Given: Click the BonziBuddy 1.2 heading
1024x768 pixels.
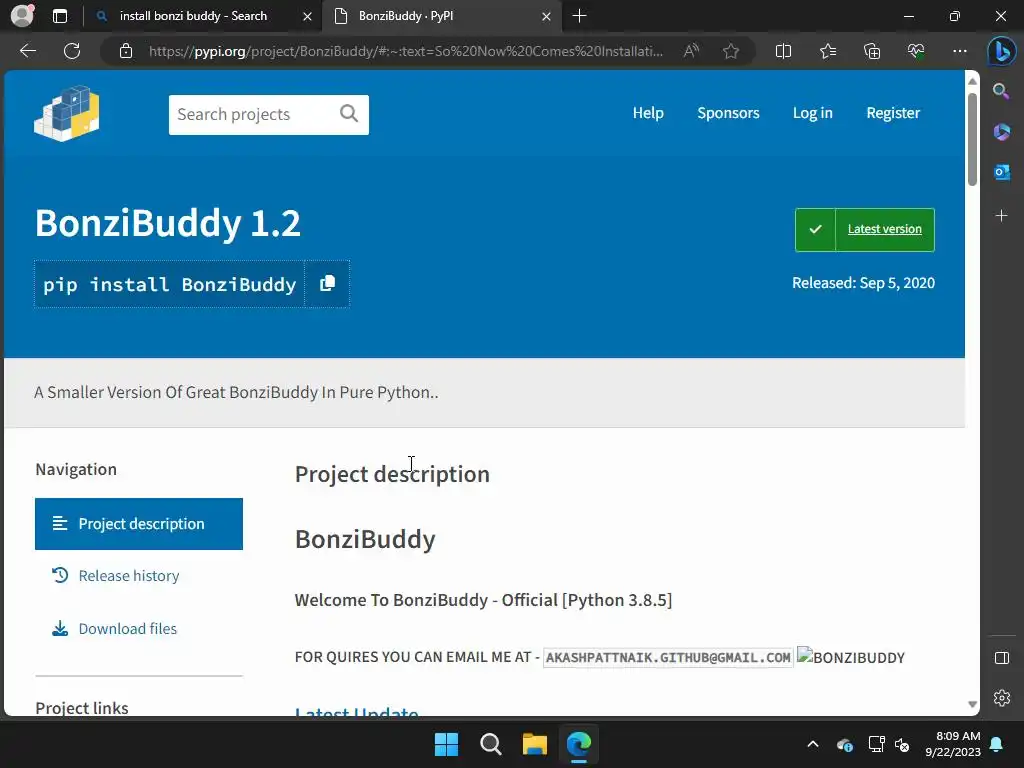Looking at the screenshot, I should (168, 223).
